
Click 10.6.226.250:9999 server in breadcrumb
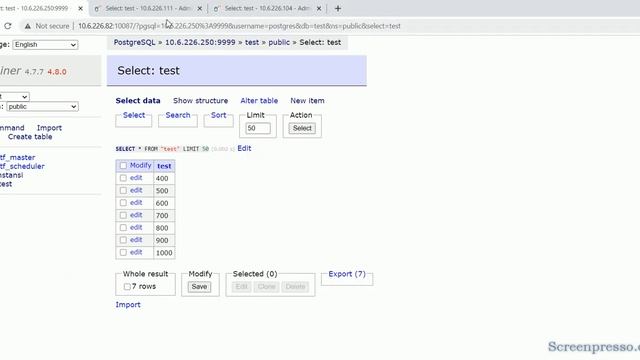(x=200, y=42)
